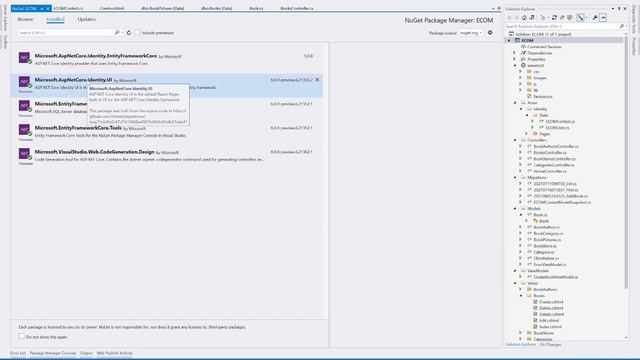Select Index.cshtml under Books views
This screenshot has height=360, width=640.
[550, 327]
